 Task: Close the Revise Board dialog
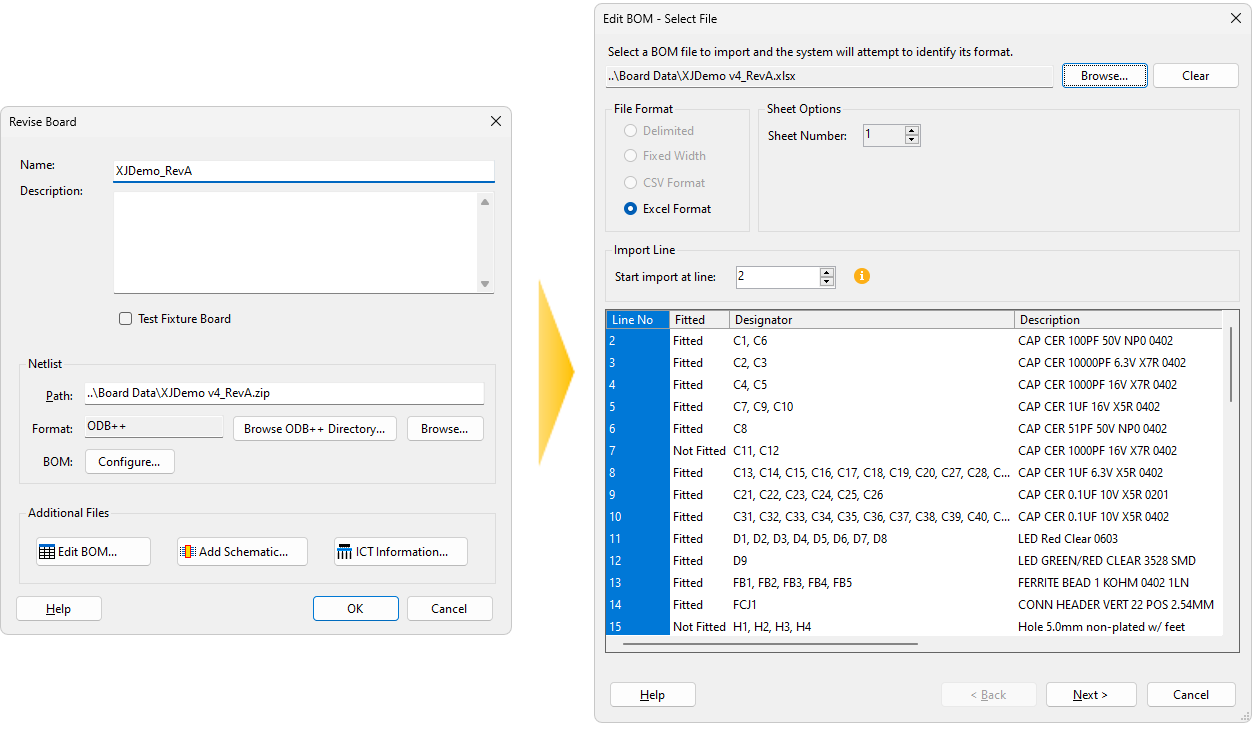[x=495, y=121]
